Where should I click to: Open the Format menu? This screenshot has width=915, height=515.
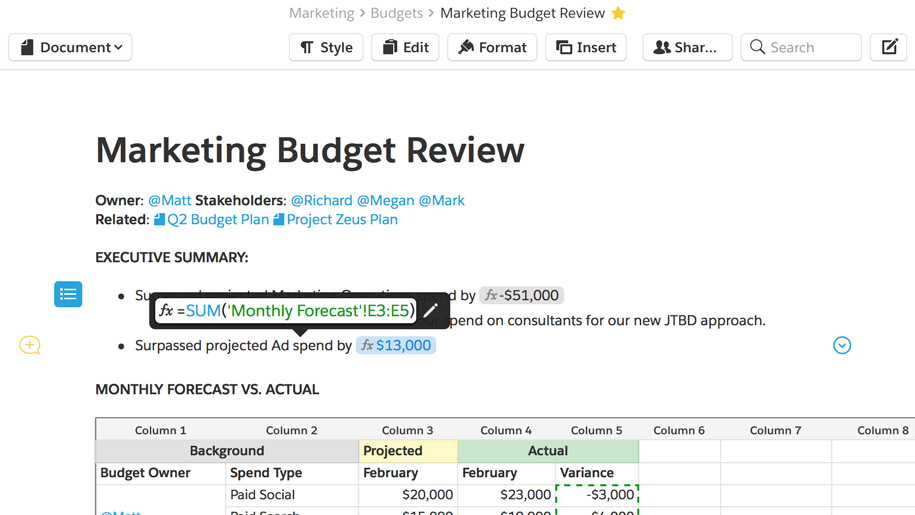click(x=492, y=47)
